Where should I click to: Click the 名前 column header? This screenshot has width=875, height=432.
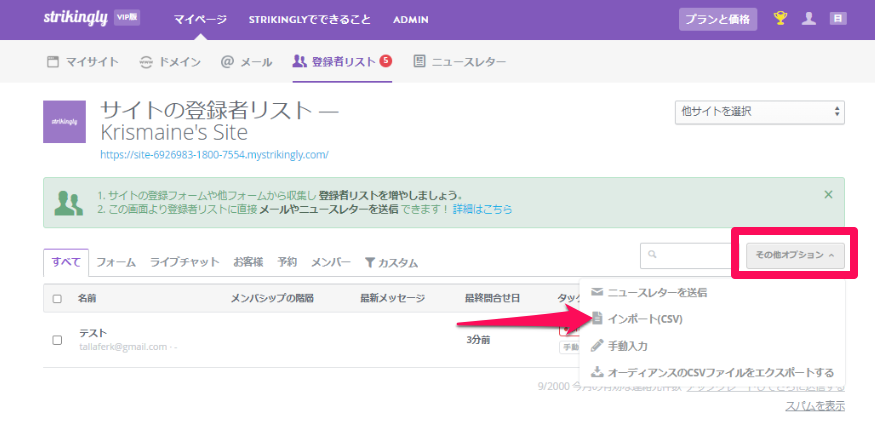[87, 299]
